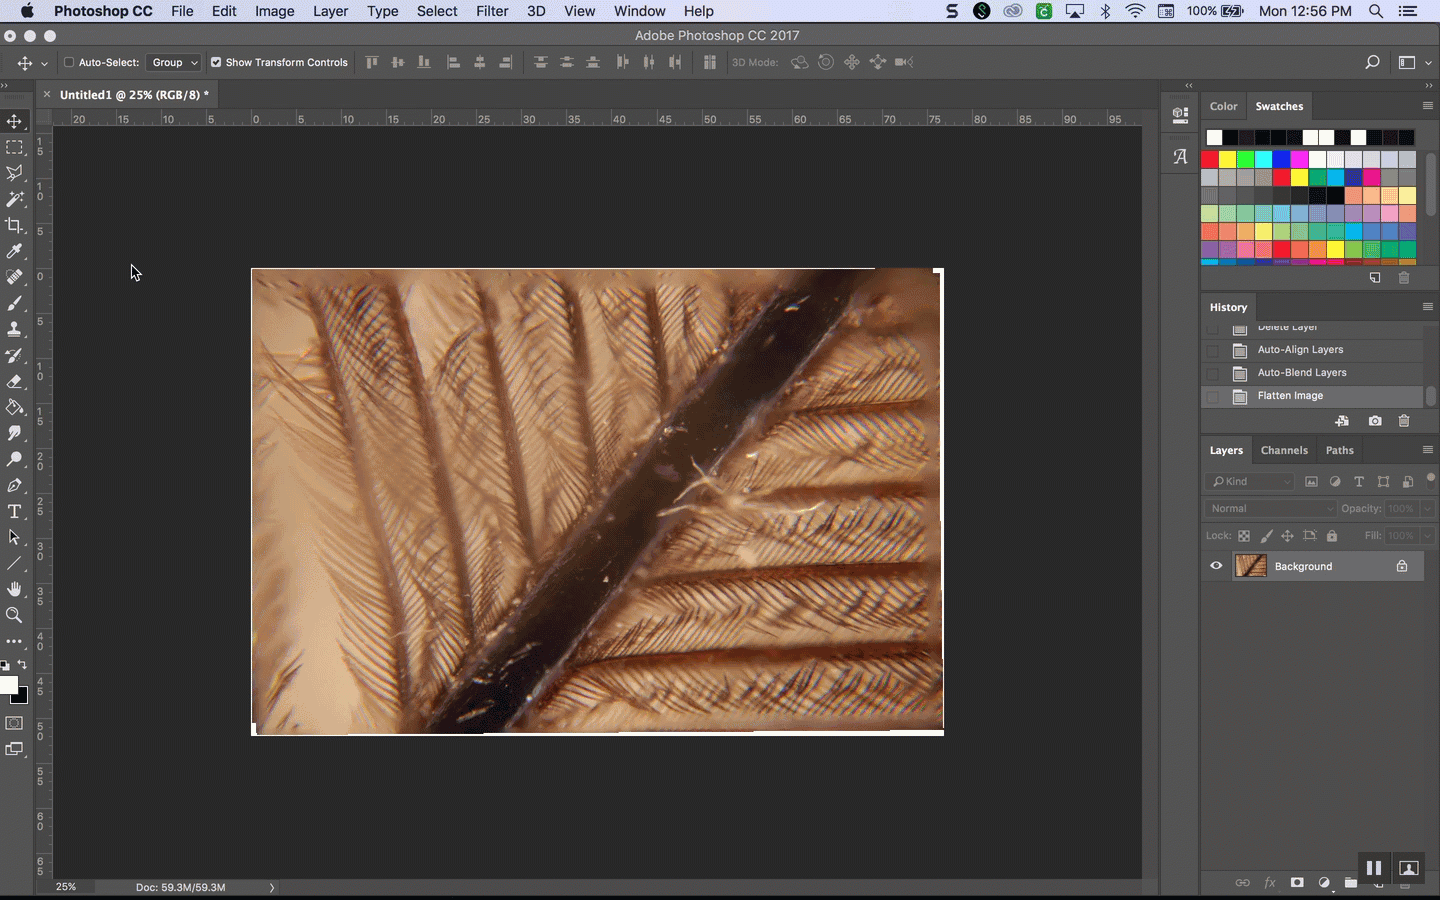Create new snapshot in History panel

[1375, 421]
